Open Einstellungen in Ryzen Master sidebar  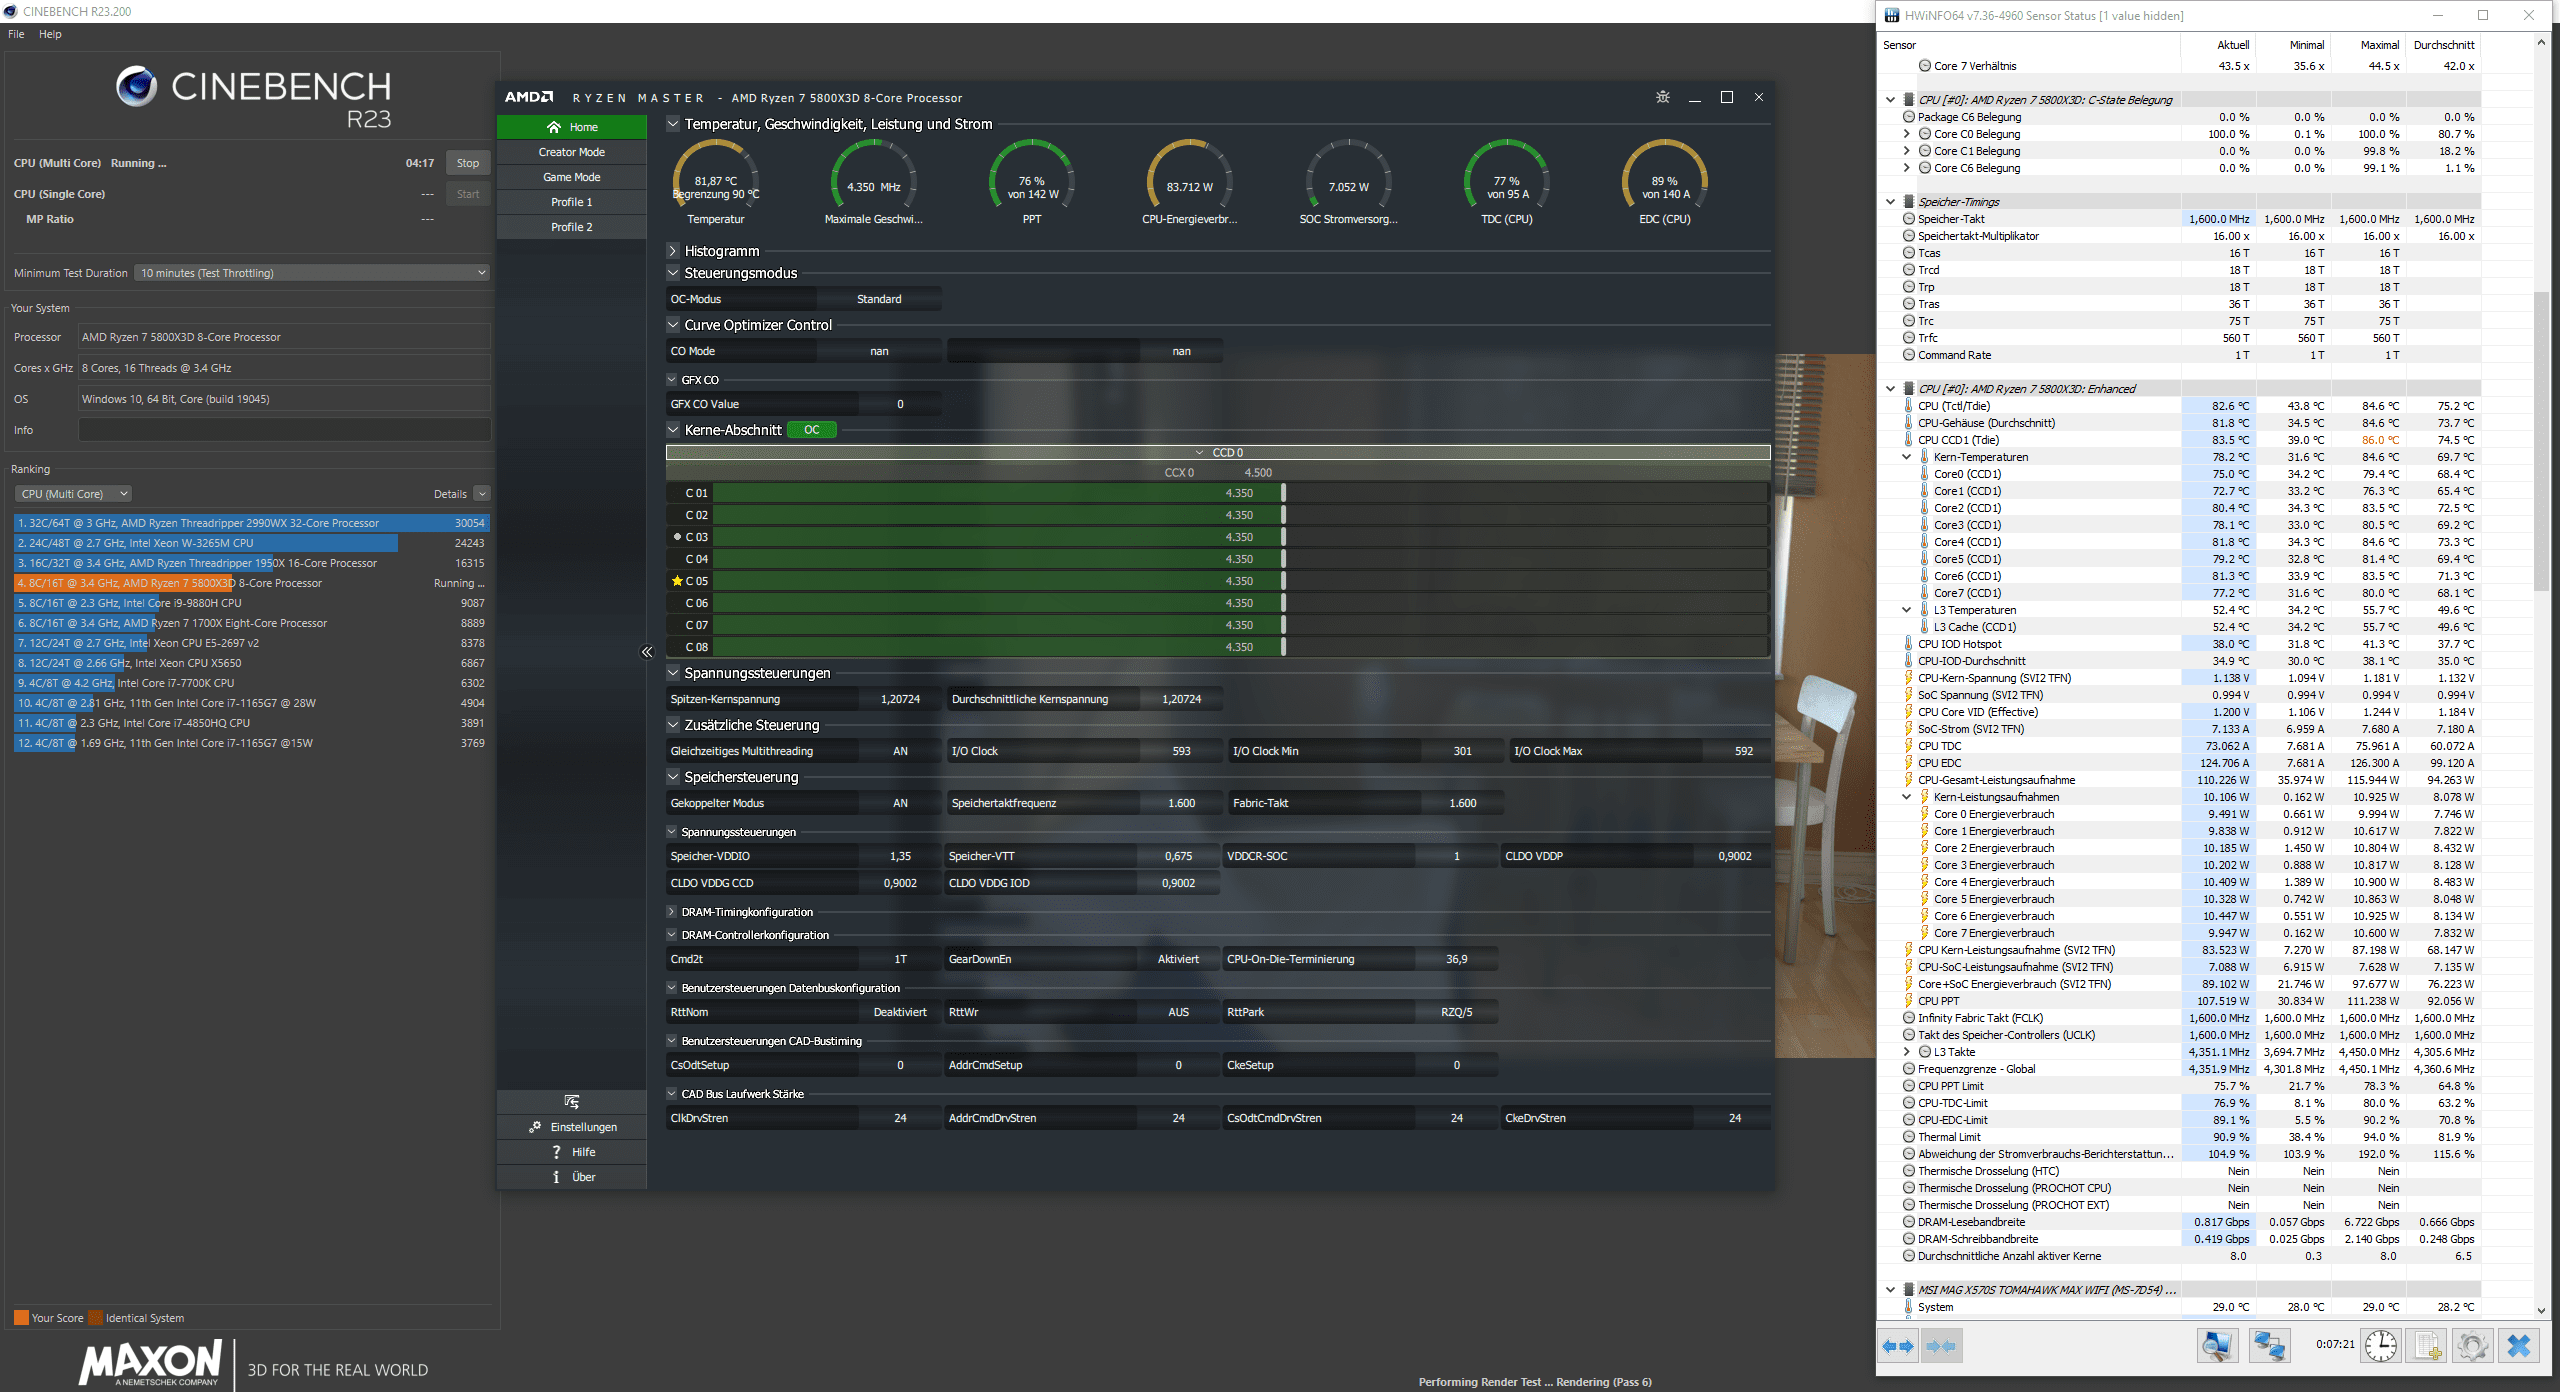[x=572, y=1127]
